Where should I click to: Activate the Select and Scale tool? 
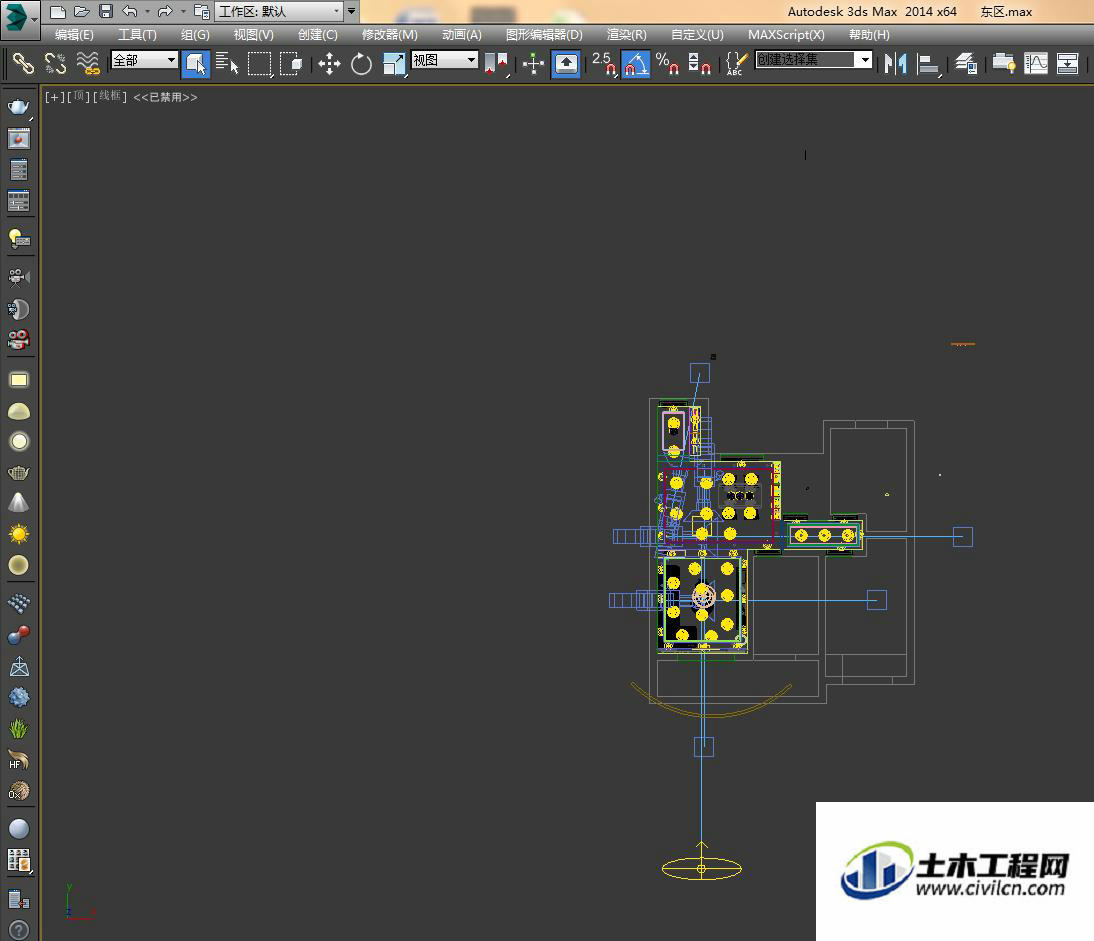coord(394,63)
